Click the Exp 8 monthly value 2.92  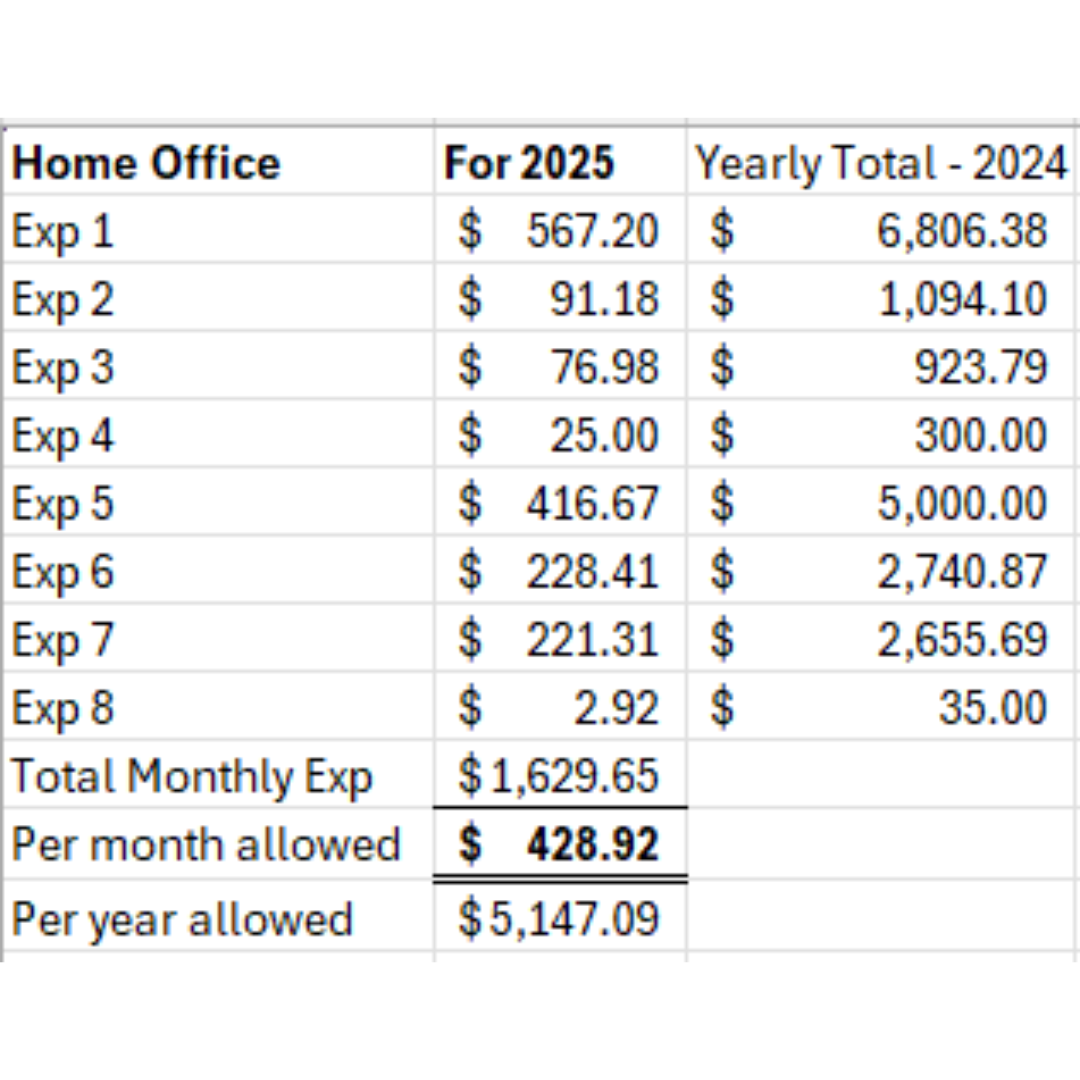(615, 707)
